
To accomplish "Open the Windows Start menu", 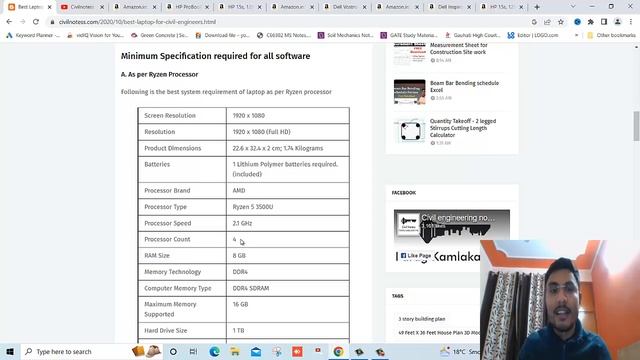I will click(10, 351).
